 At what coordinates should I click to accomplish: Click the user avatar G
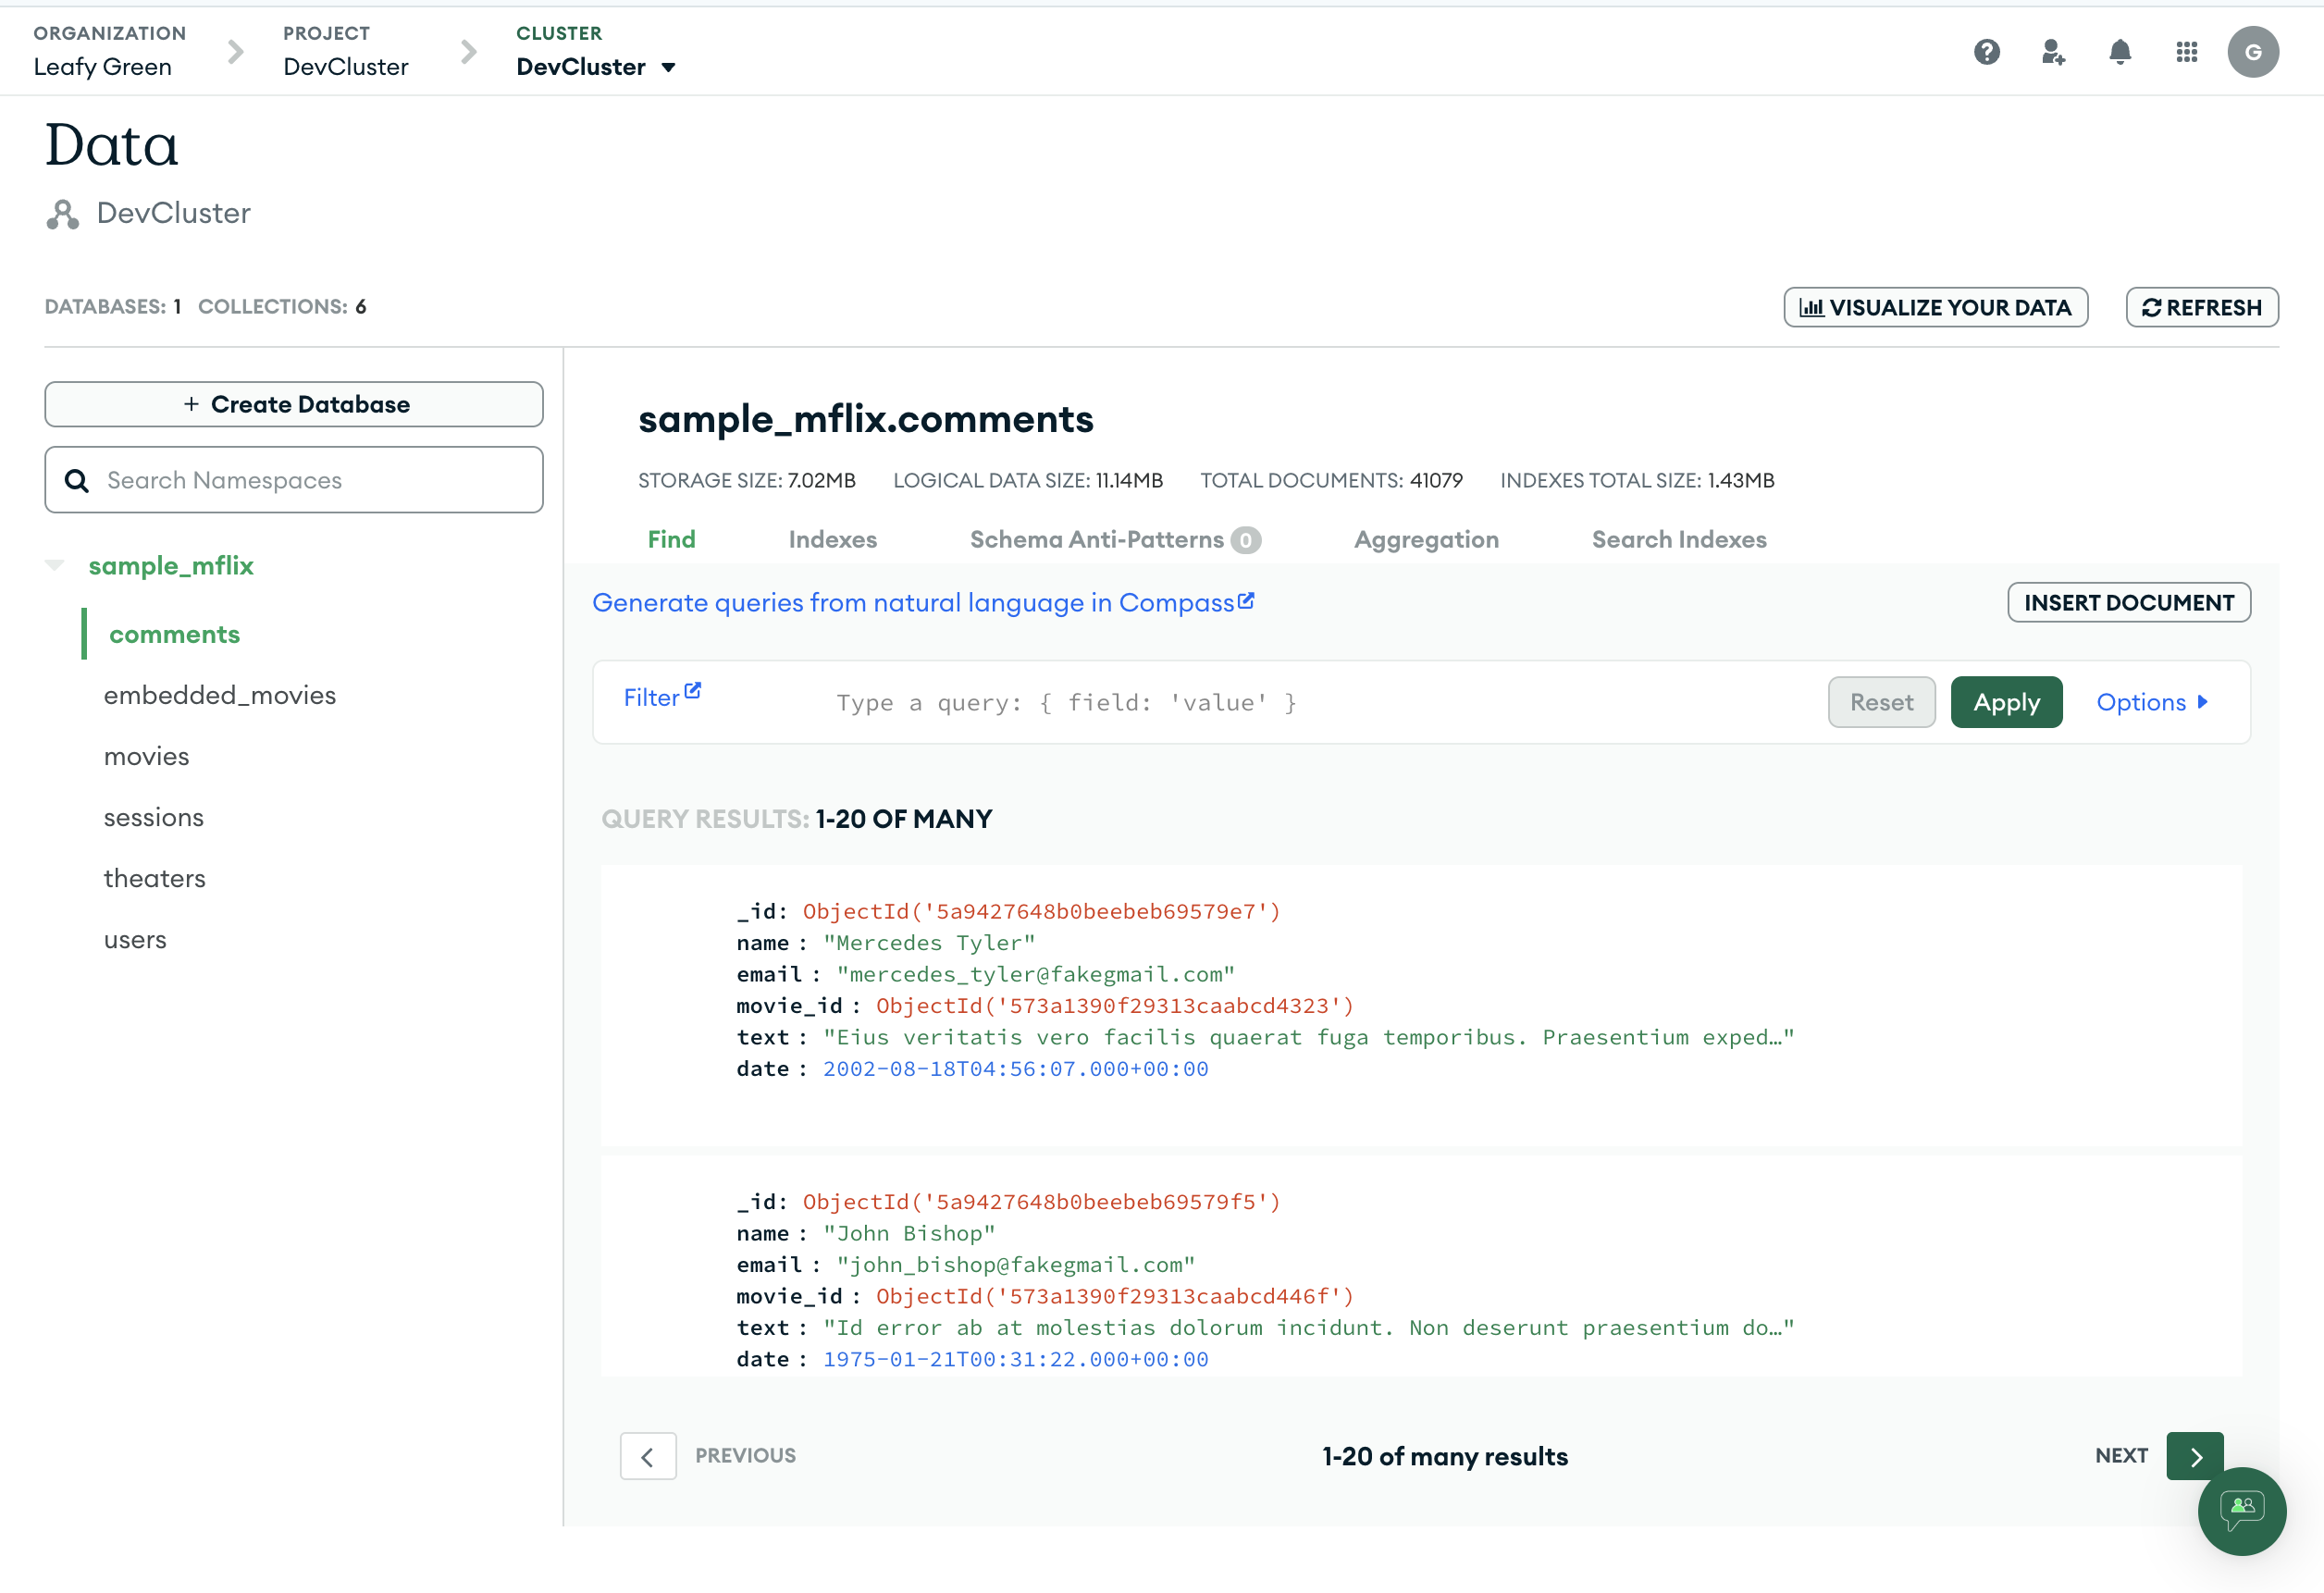[2252, 52]
